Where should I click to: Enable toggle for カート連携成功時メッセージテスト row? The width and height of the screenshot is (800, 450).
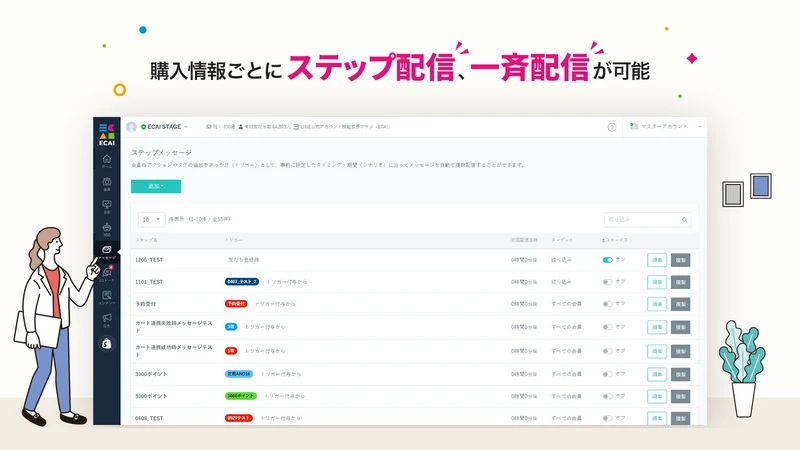click(607, 351)
